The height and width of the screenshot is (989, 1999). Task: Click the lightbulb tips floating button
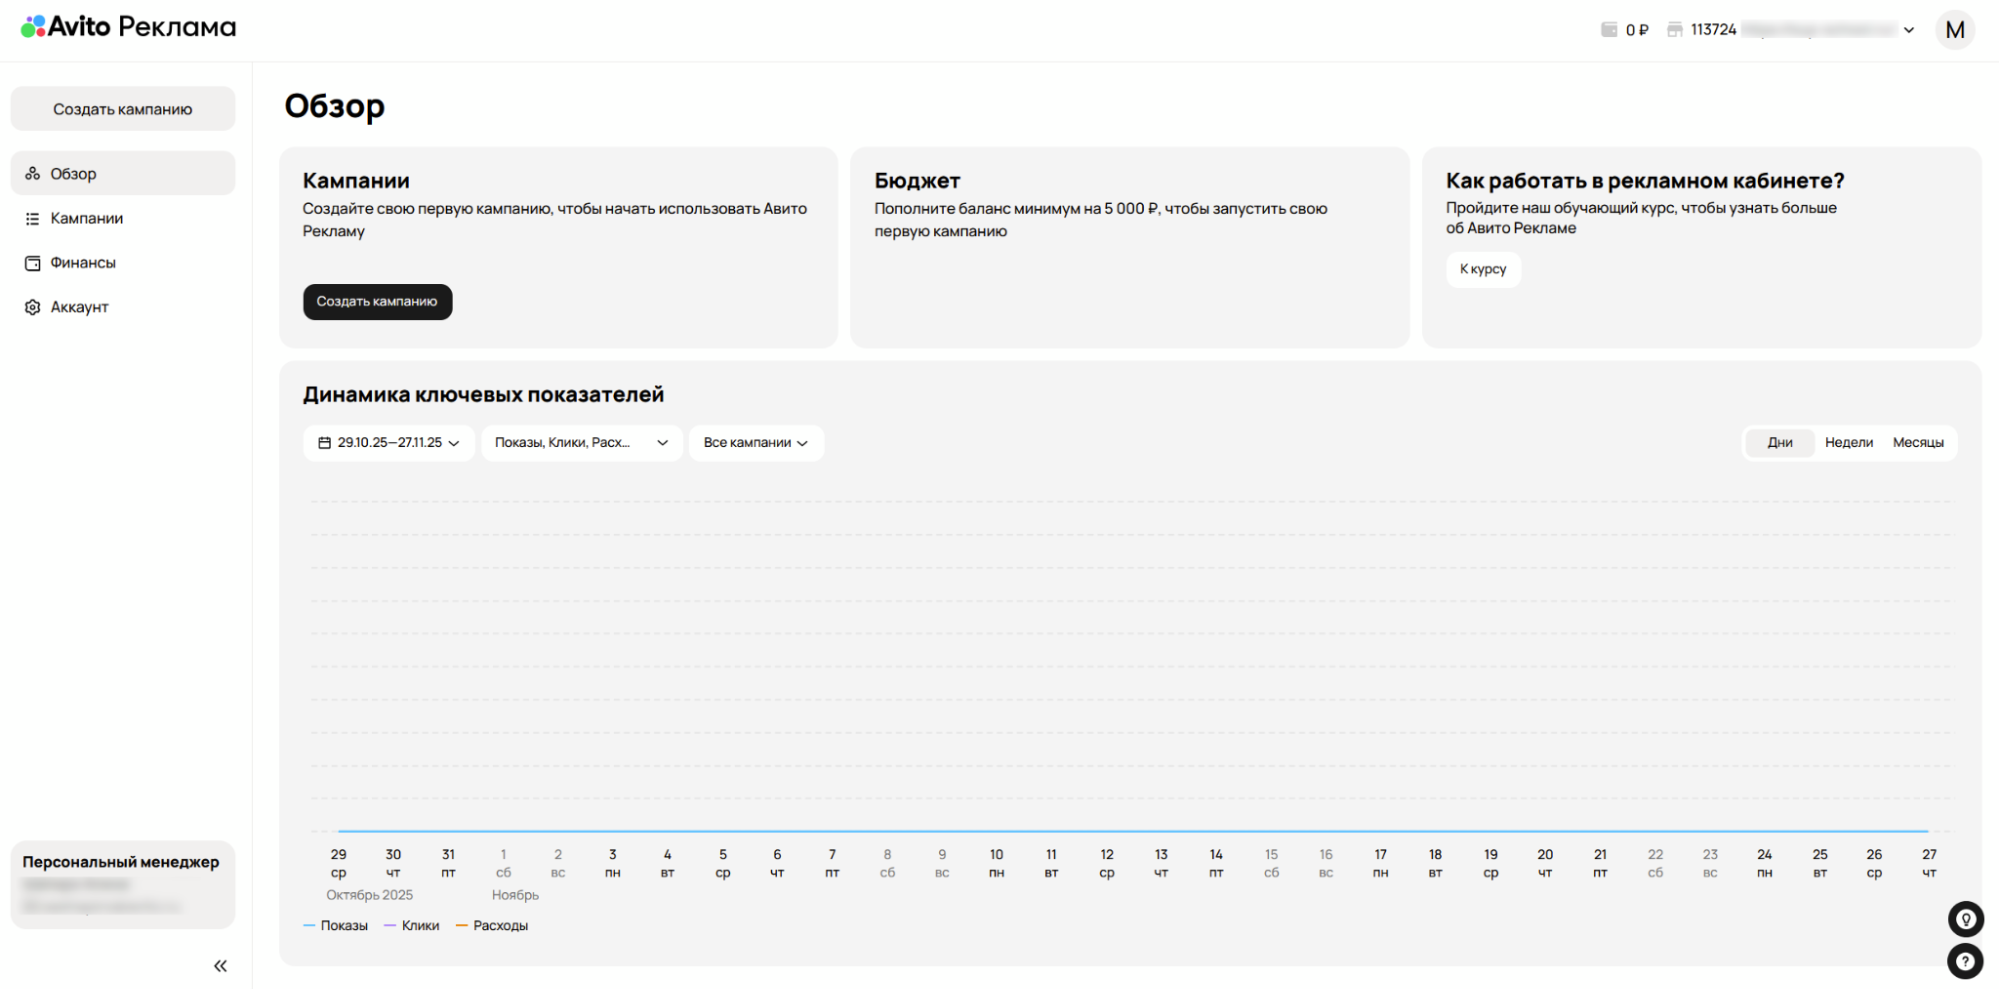1965,919
